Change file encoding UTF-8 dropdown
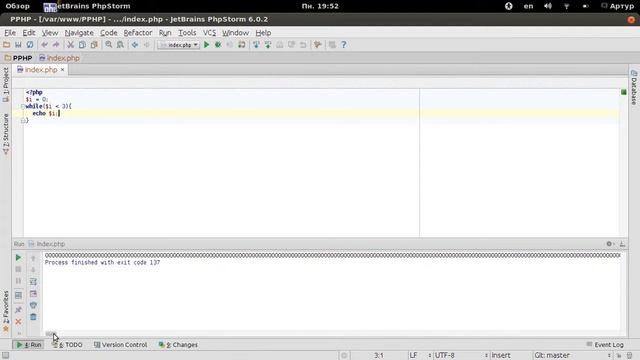 (461, 356)
